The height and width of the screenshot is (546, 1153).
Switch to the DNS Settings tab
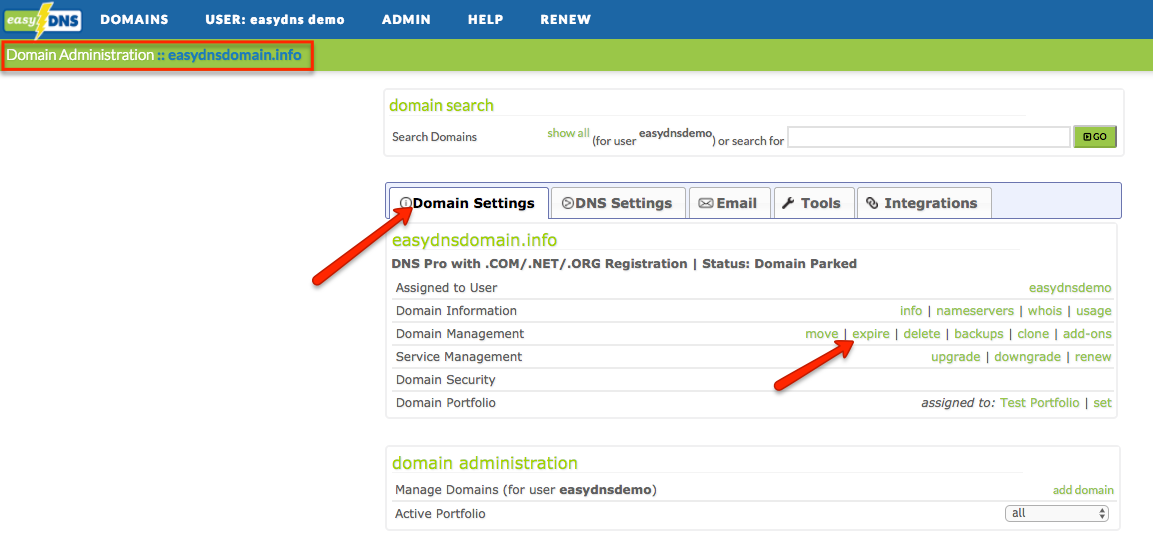(x=618, y=203)
